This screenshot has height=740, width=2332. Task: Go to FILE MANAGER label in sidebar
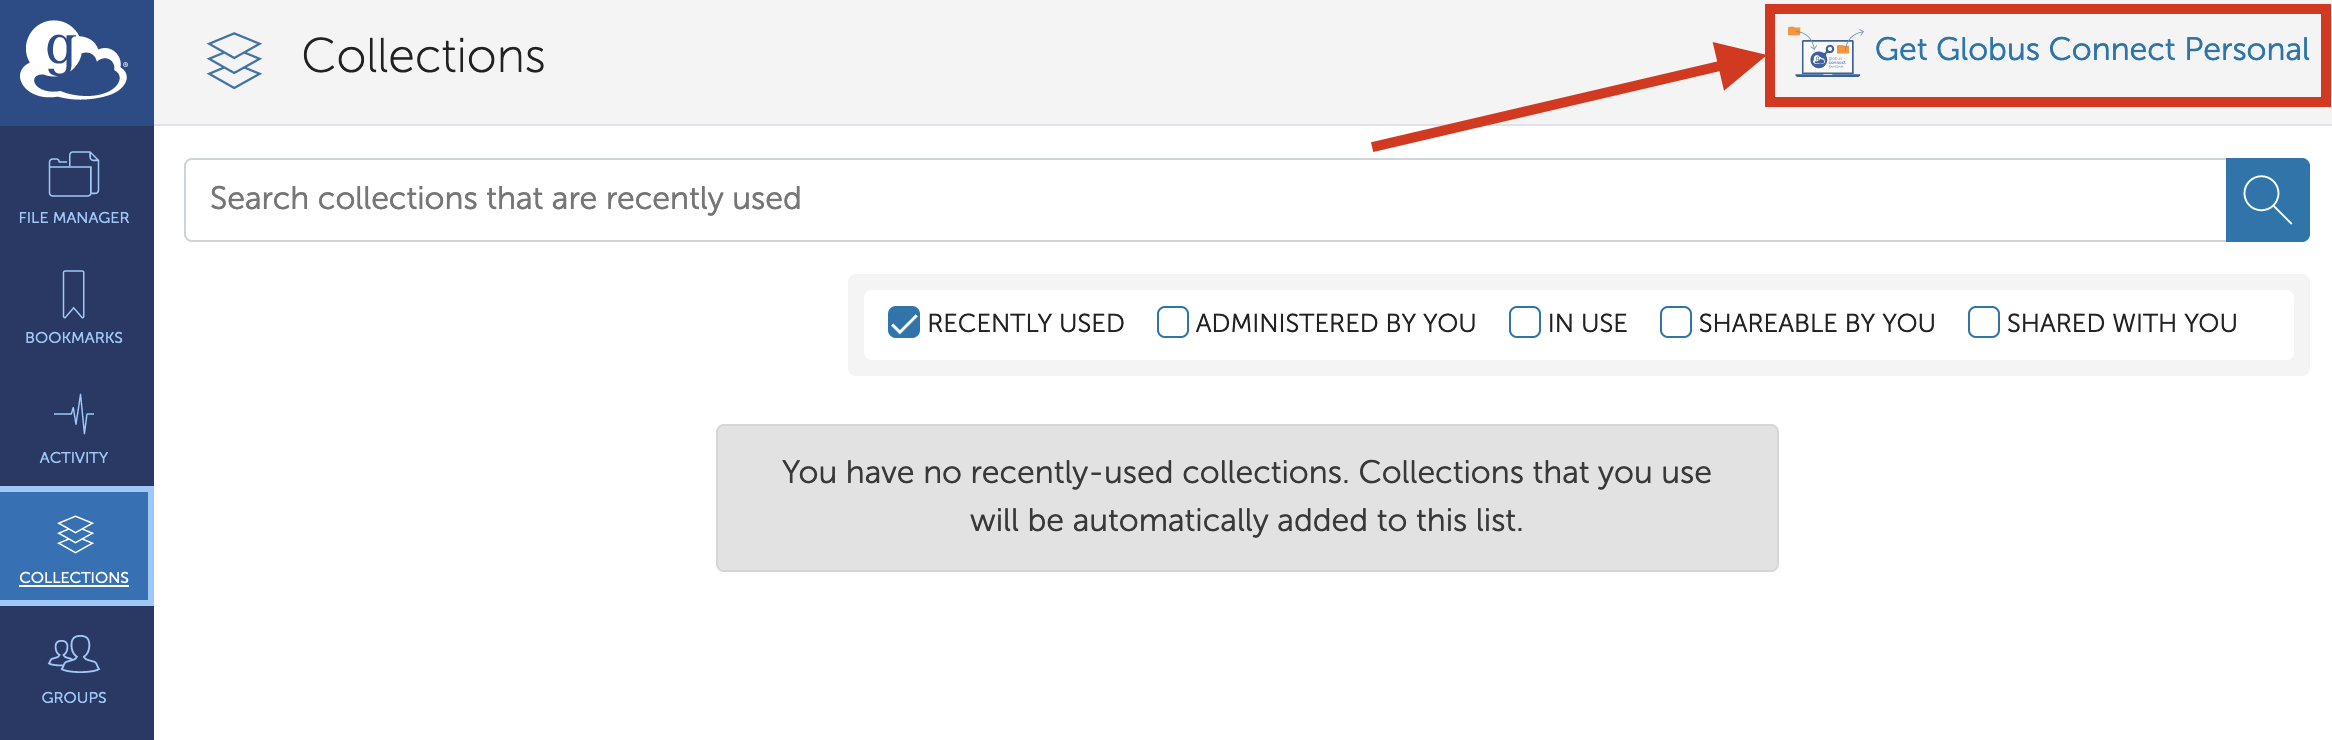coord(74,218)
